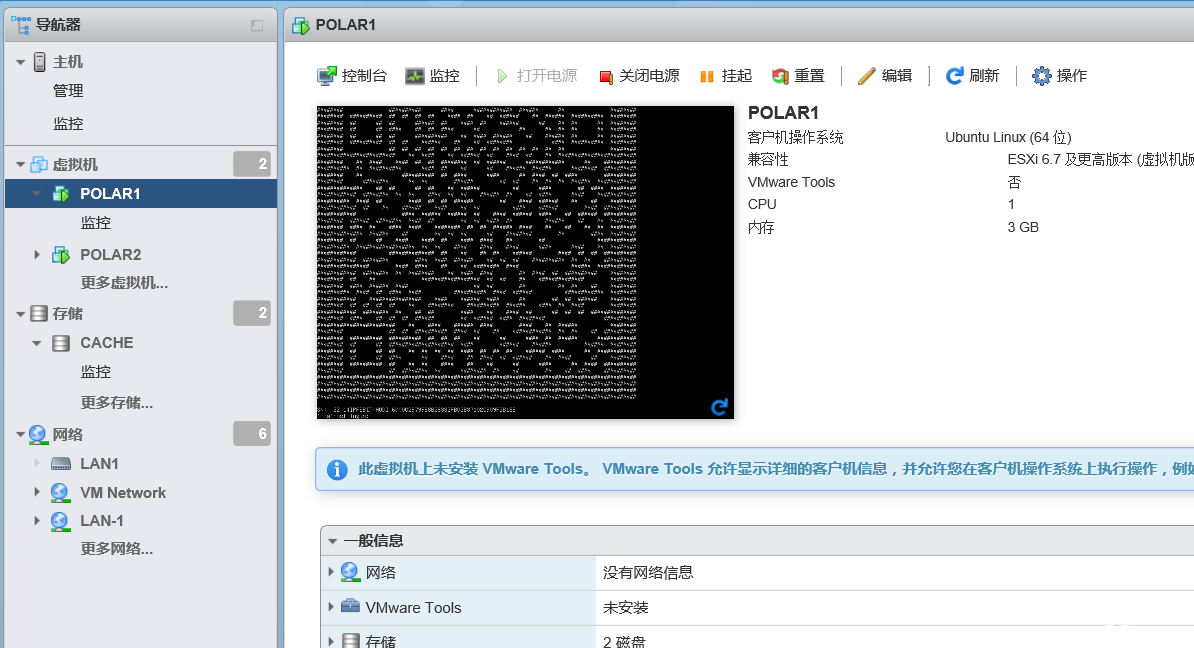Select POLAR1 in the navigator tree
The image size is (1194, 648).
coord(110,194)
